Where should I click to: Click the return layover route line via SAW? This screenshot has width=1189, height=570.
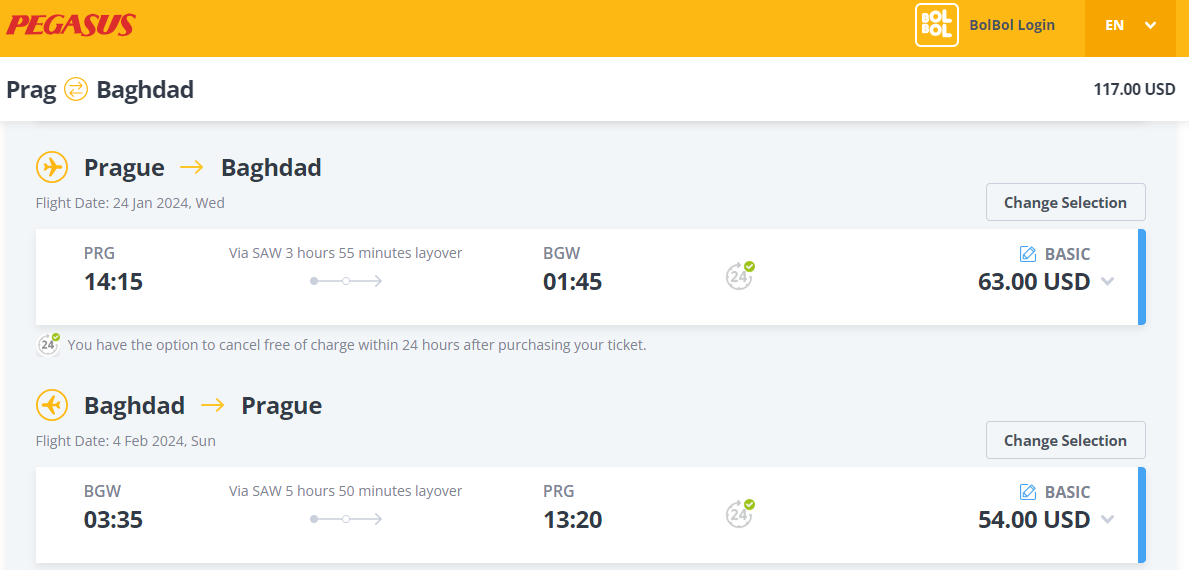point(346,519)
